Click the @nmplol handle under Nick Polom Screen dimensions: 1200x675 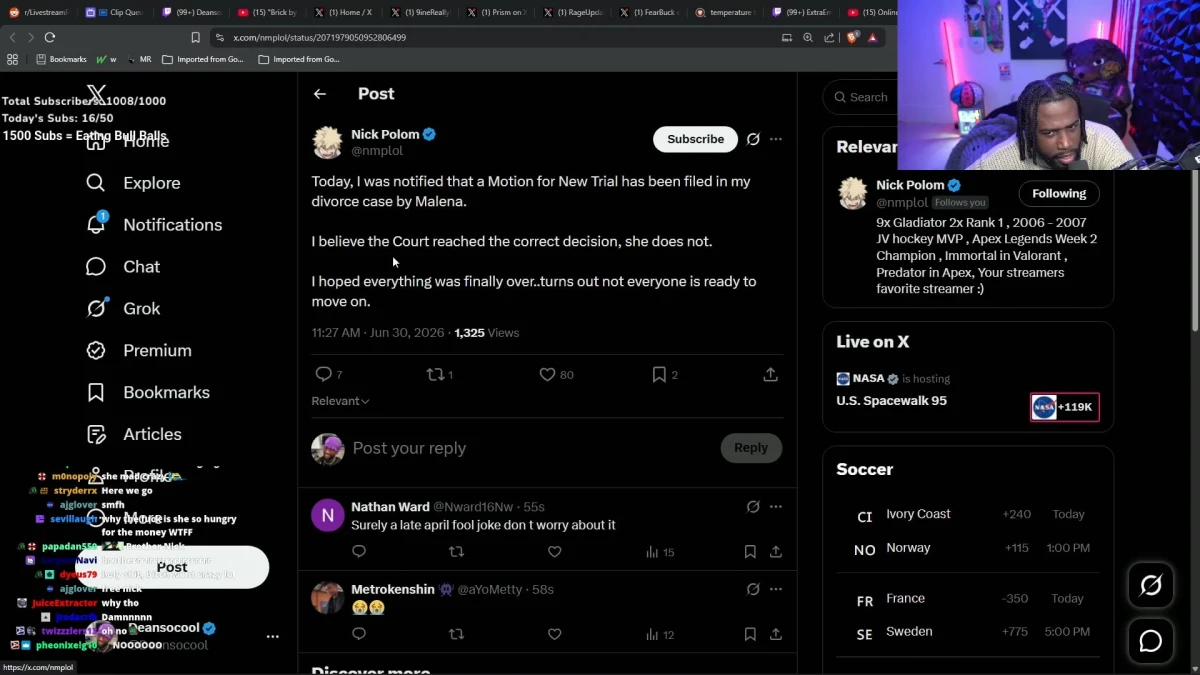click(x=377, y=151)
